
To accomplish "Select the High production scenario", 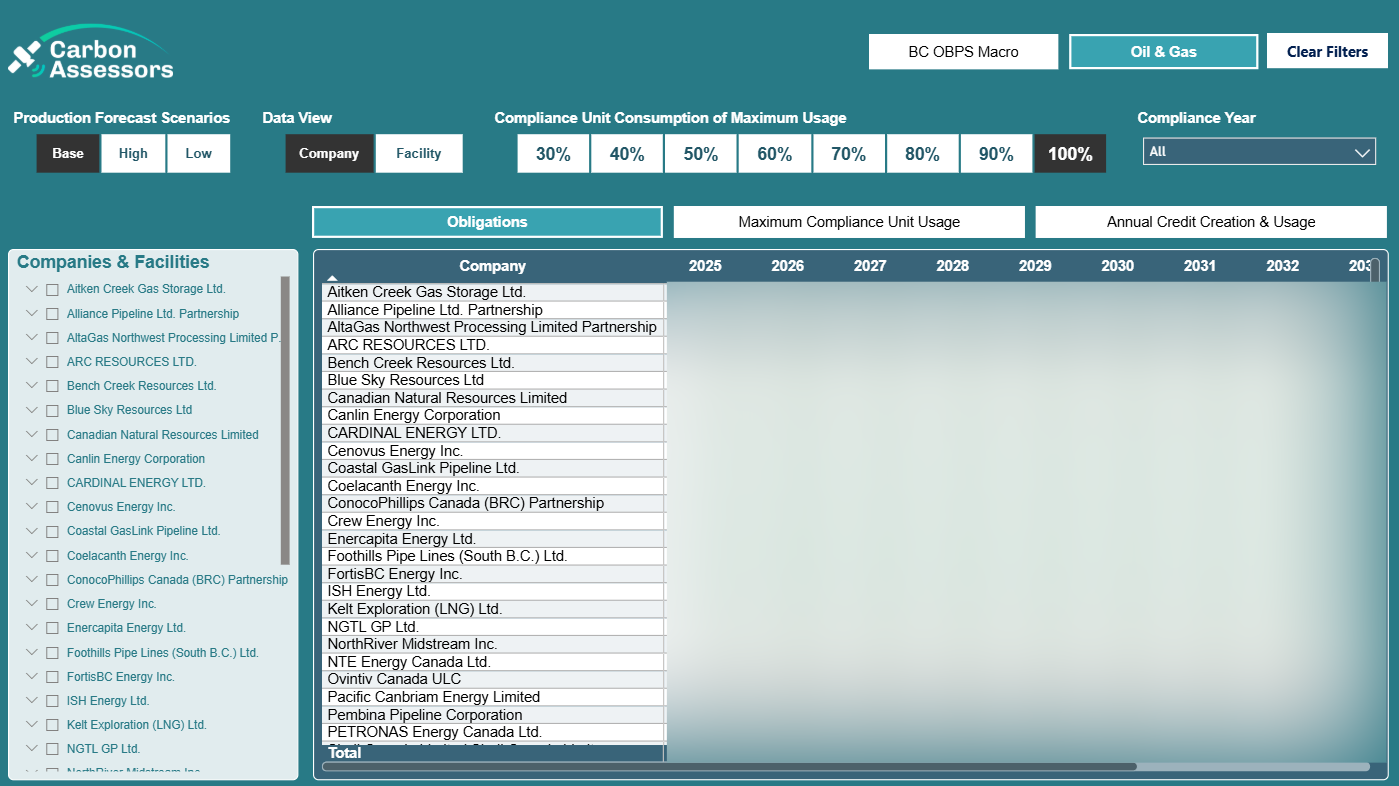I will (133, 154).
